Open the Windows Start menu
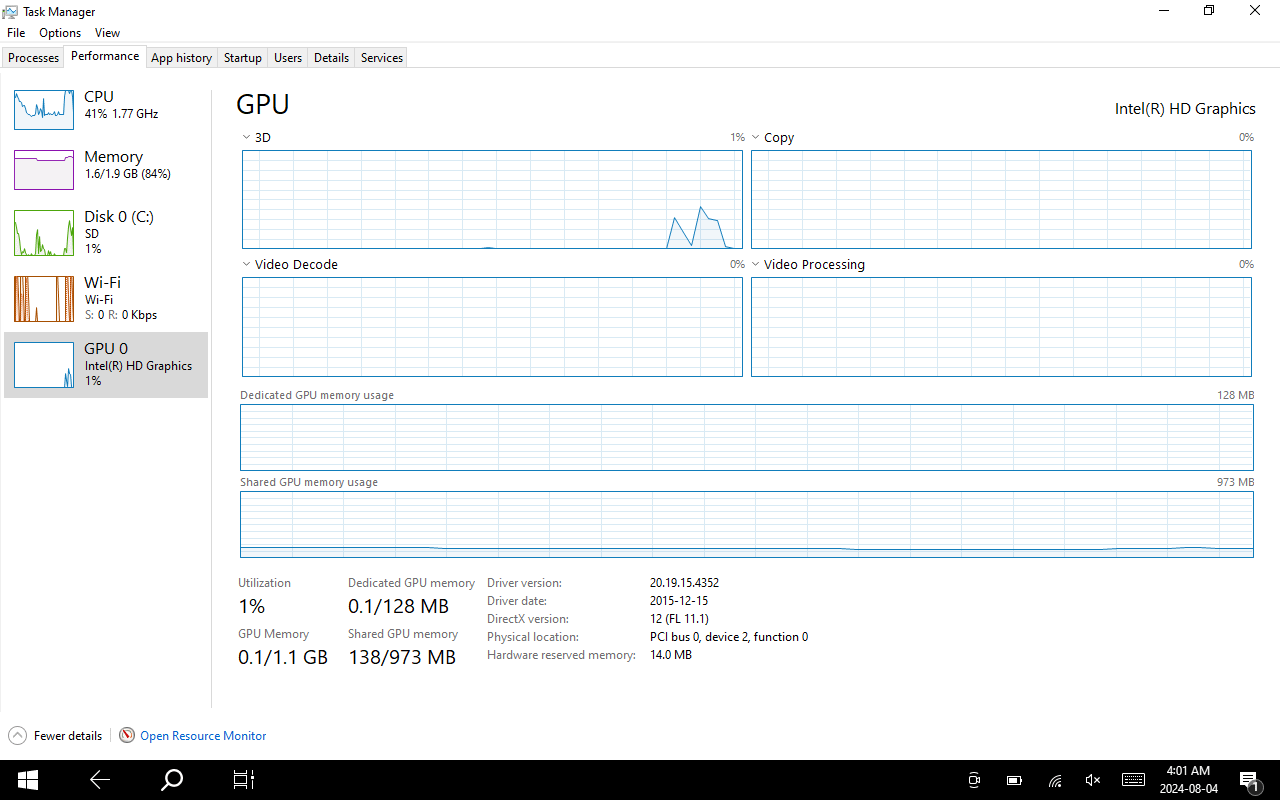This screenshot has height=800, width=1280. tap(27, 780)
